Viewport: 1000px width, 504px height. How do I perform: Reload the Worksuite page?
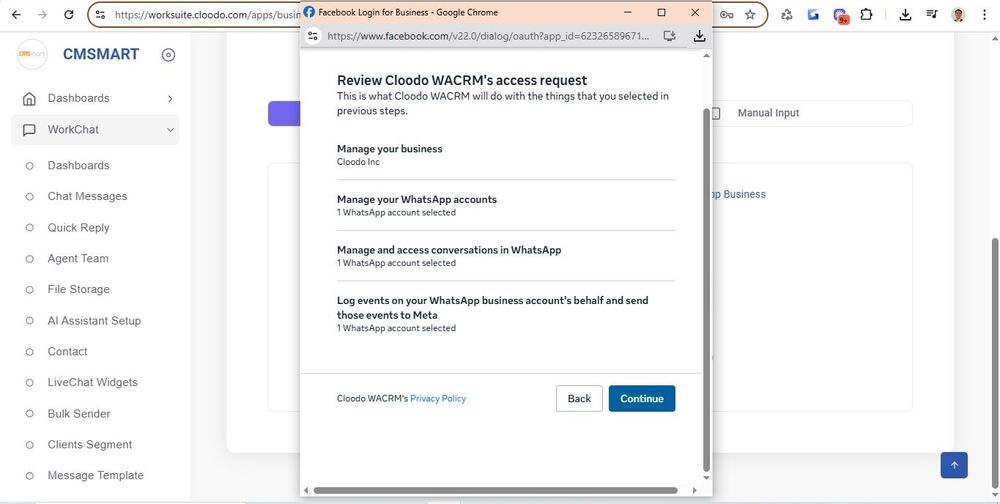[68, 15]
